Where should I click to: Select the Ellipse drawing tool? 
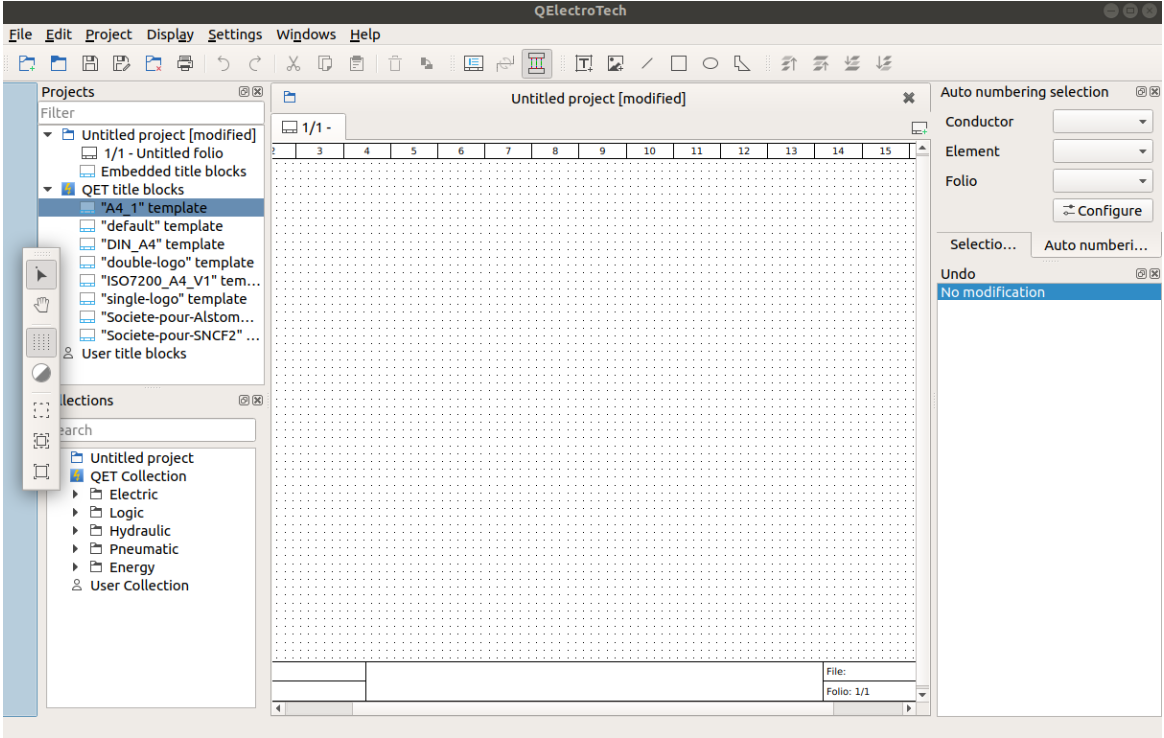[x=710, y=63]
